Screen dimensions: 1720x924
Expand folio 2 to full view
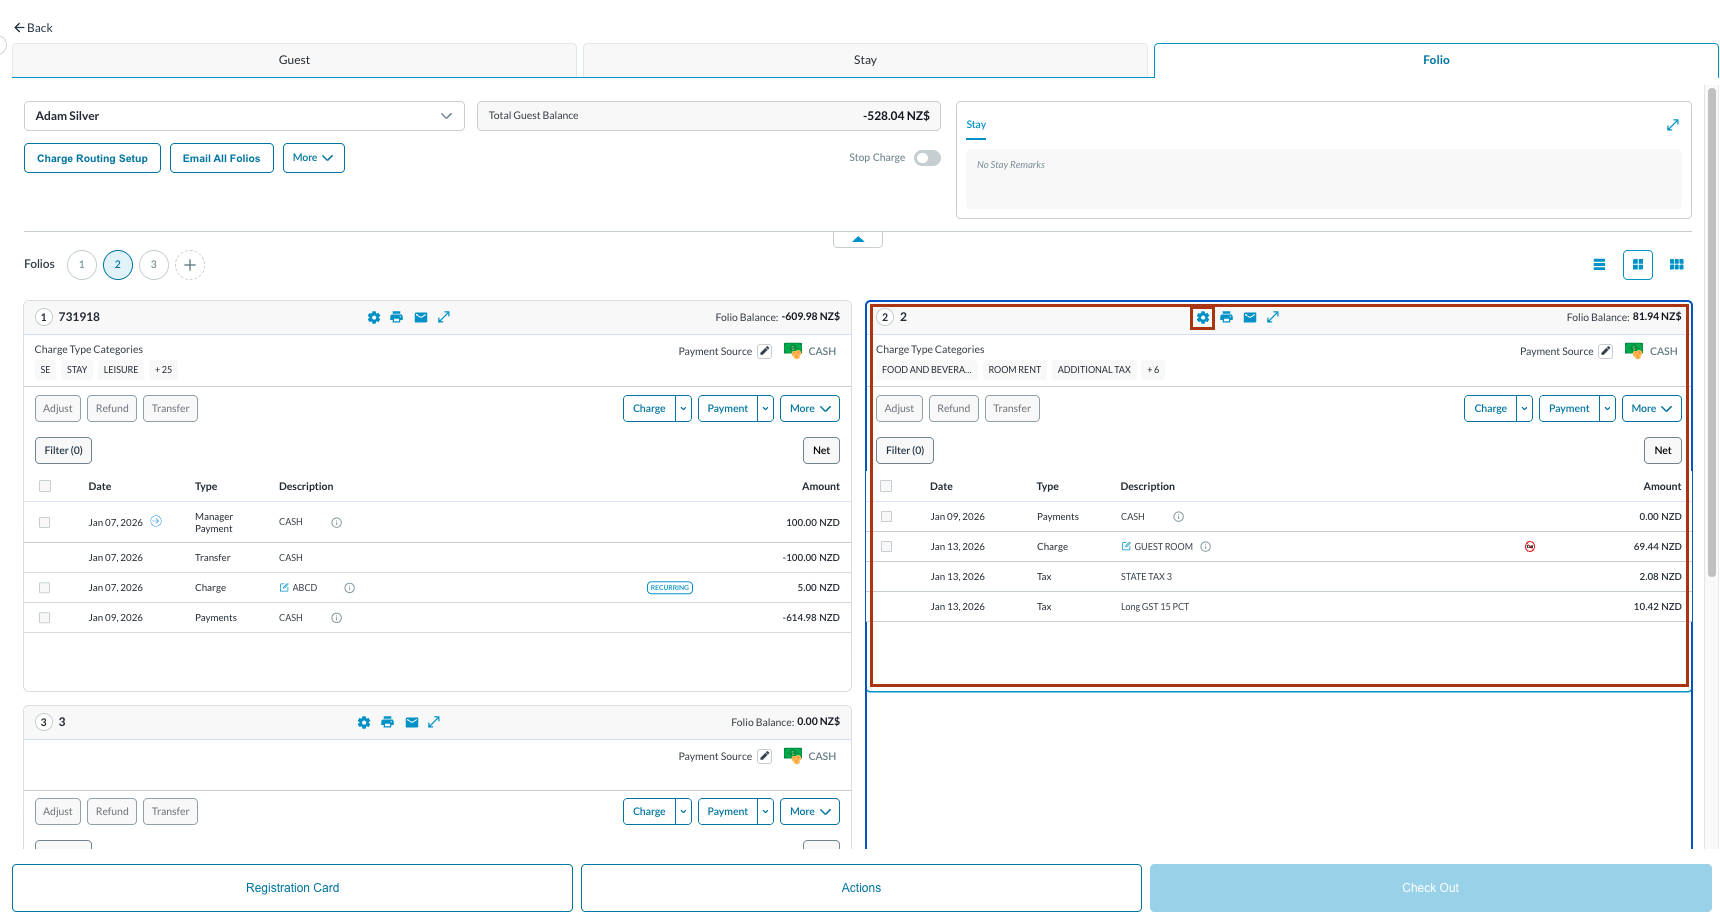click(1273, 317)
